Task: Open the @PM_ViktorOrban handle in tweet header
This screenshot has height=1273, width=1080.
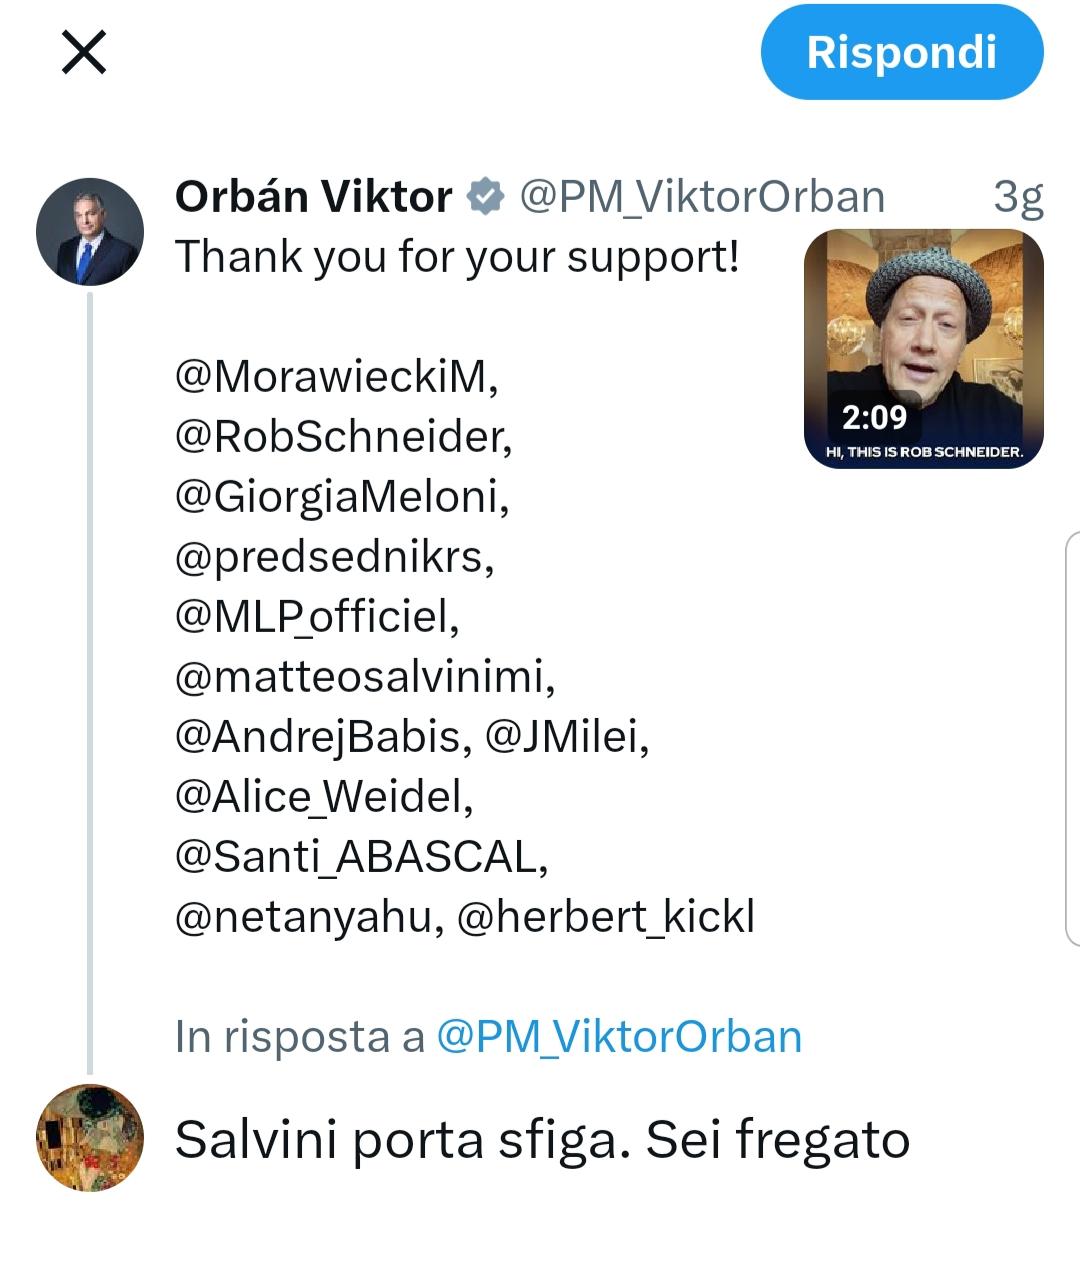Action: point(702,197)
